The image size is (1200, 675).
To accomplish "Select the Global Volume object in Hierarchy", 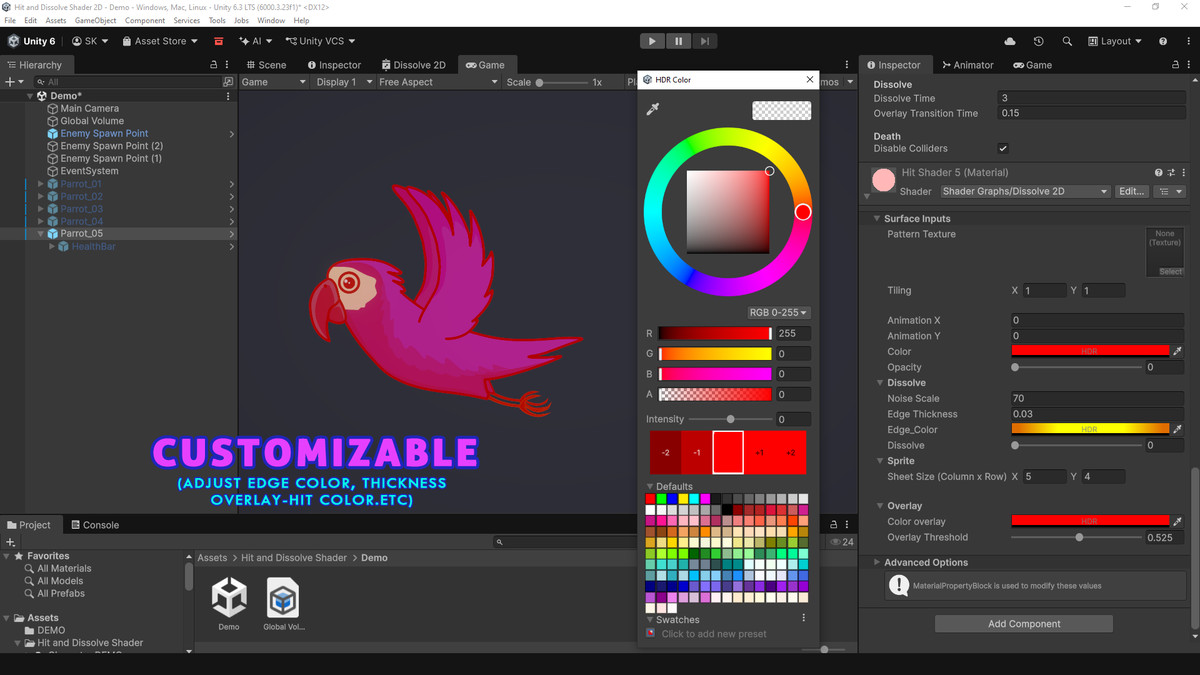I will click(92, 121).
